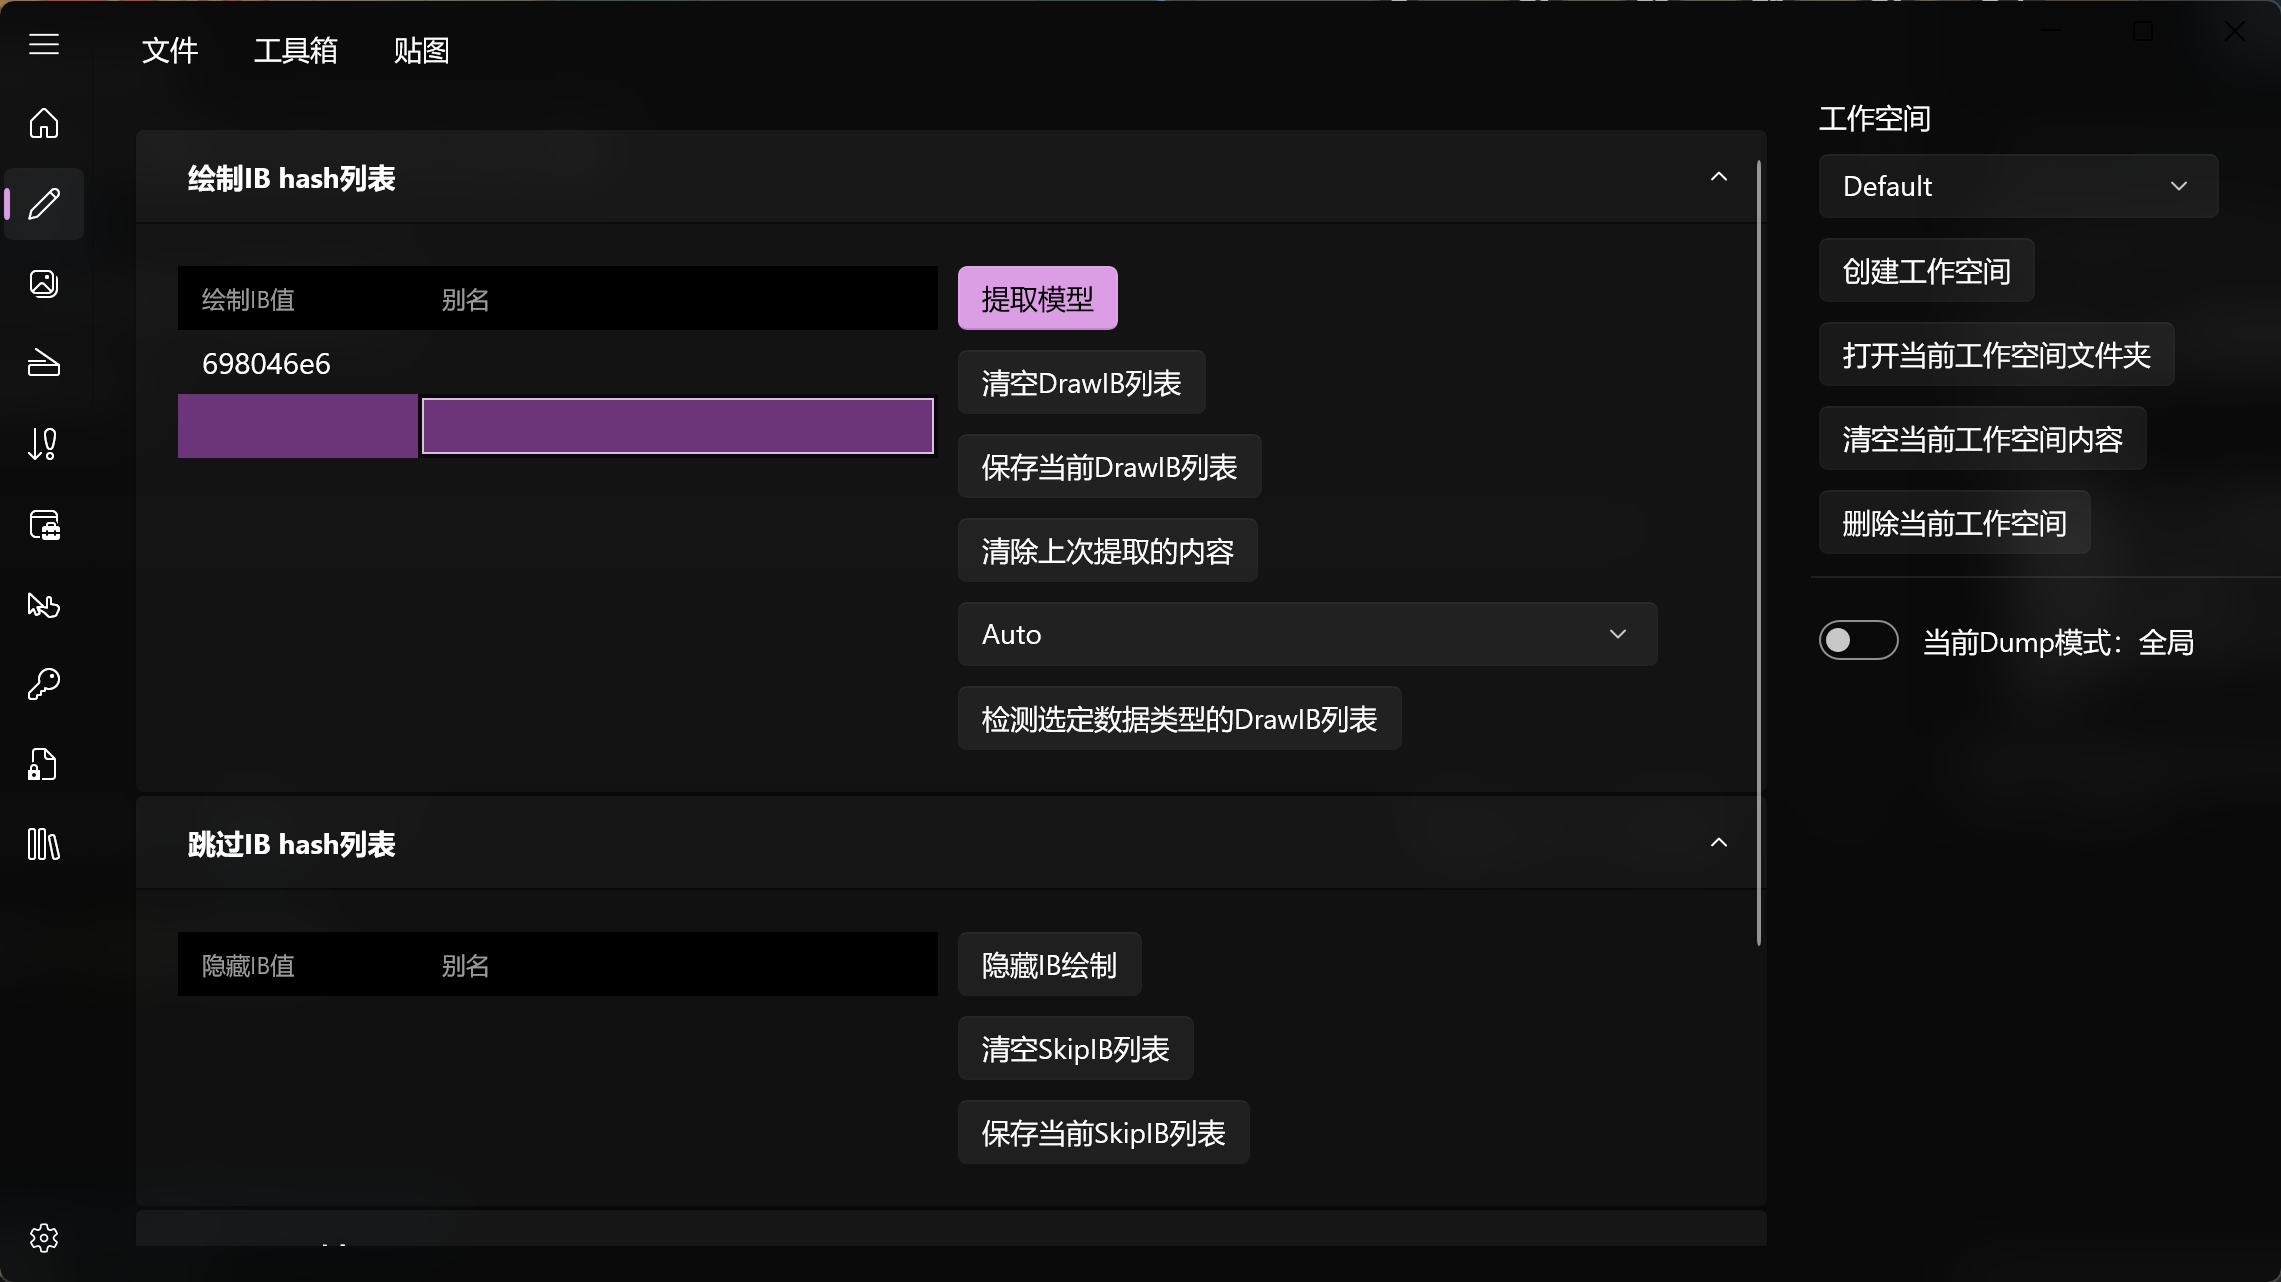Click the purple alias input cell
This screenshot has width=2281, height=1282.
tap(677, 427)
